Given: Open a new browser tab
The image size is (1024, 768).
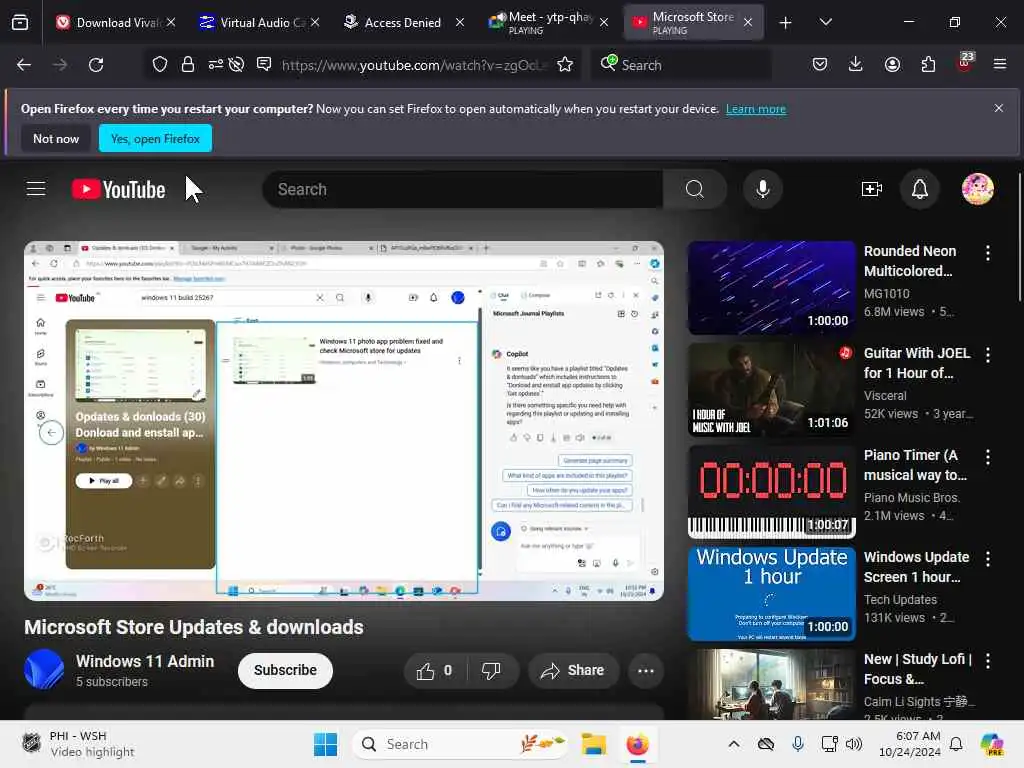Looking at the screenshot, I should (x=786, y=23).
